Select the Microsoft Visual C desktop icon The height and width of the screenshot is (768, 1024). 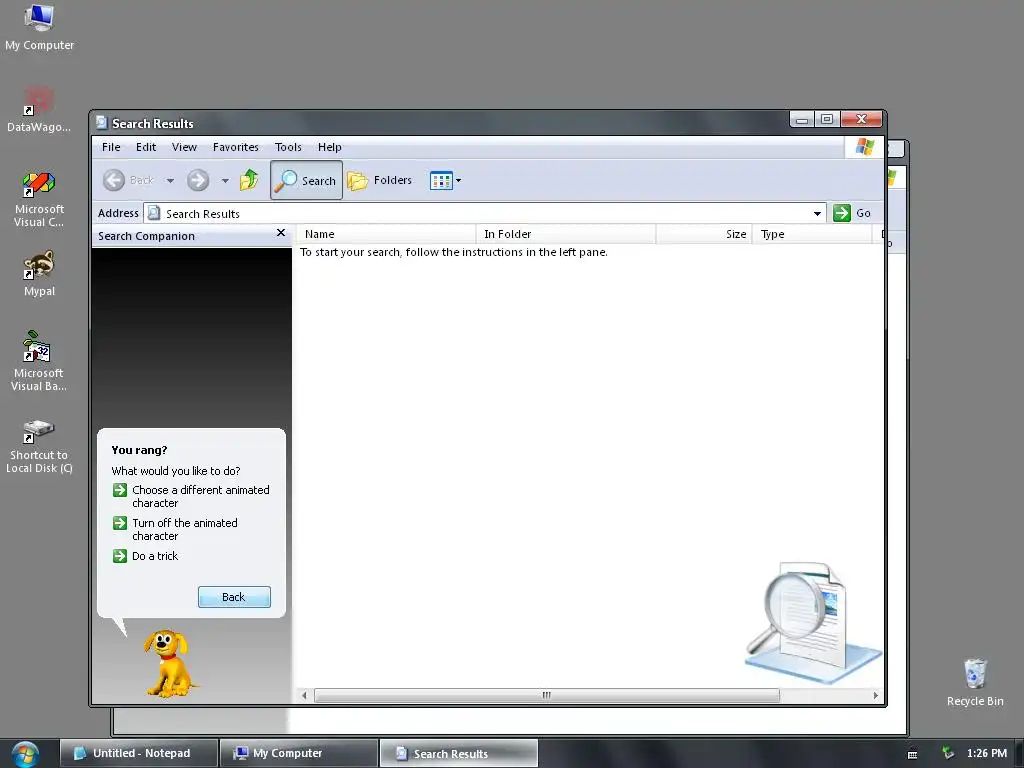click(x=39, y=200)
